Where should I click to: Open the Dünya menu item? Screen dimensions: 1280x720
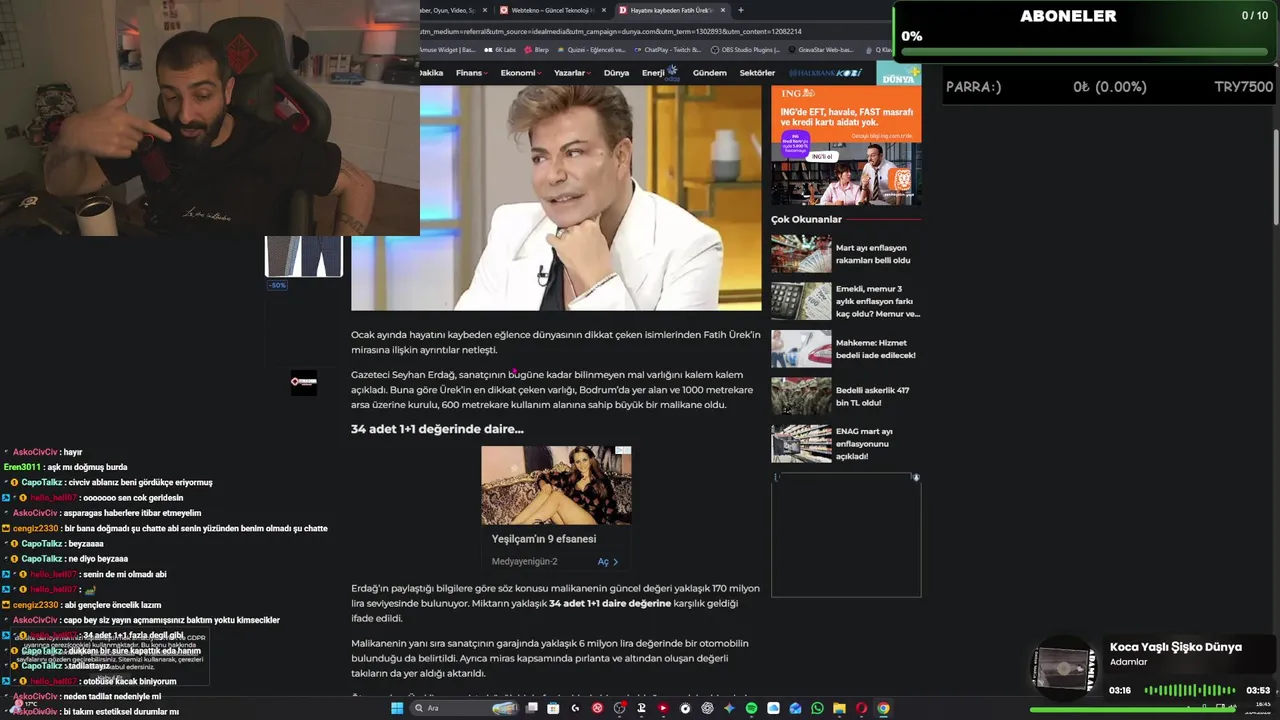click(616, 73)
